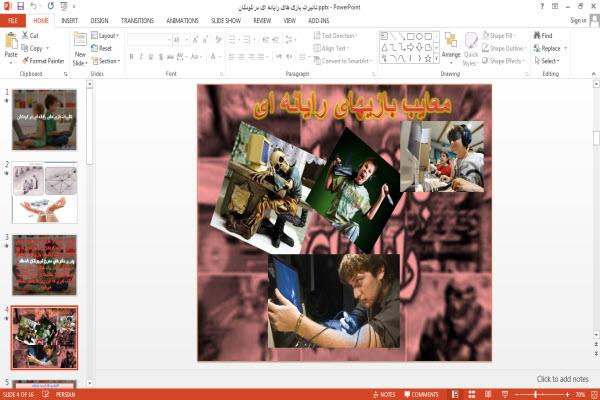Click zoom percentage 70%
Screen dimensions: 600x400
pyautogui.click(x=580, y=394)
